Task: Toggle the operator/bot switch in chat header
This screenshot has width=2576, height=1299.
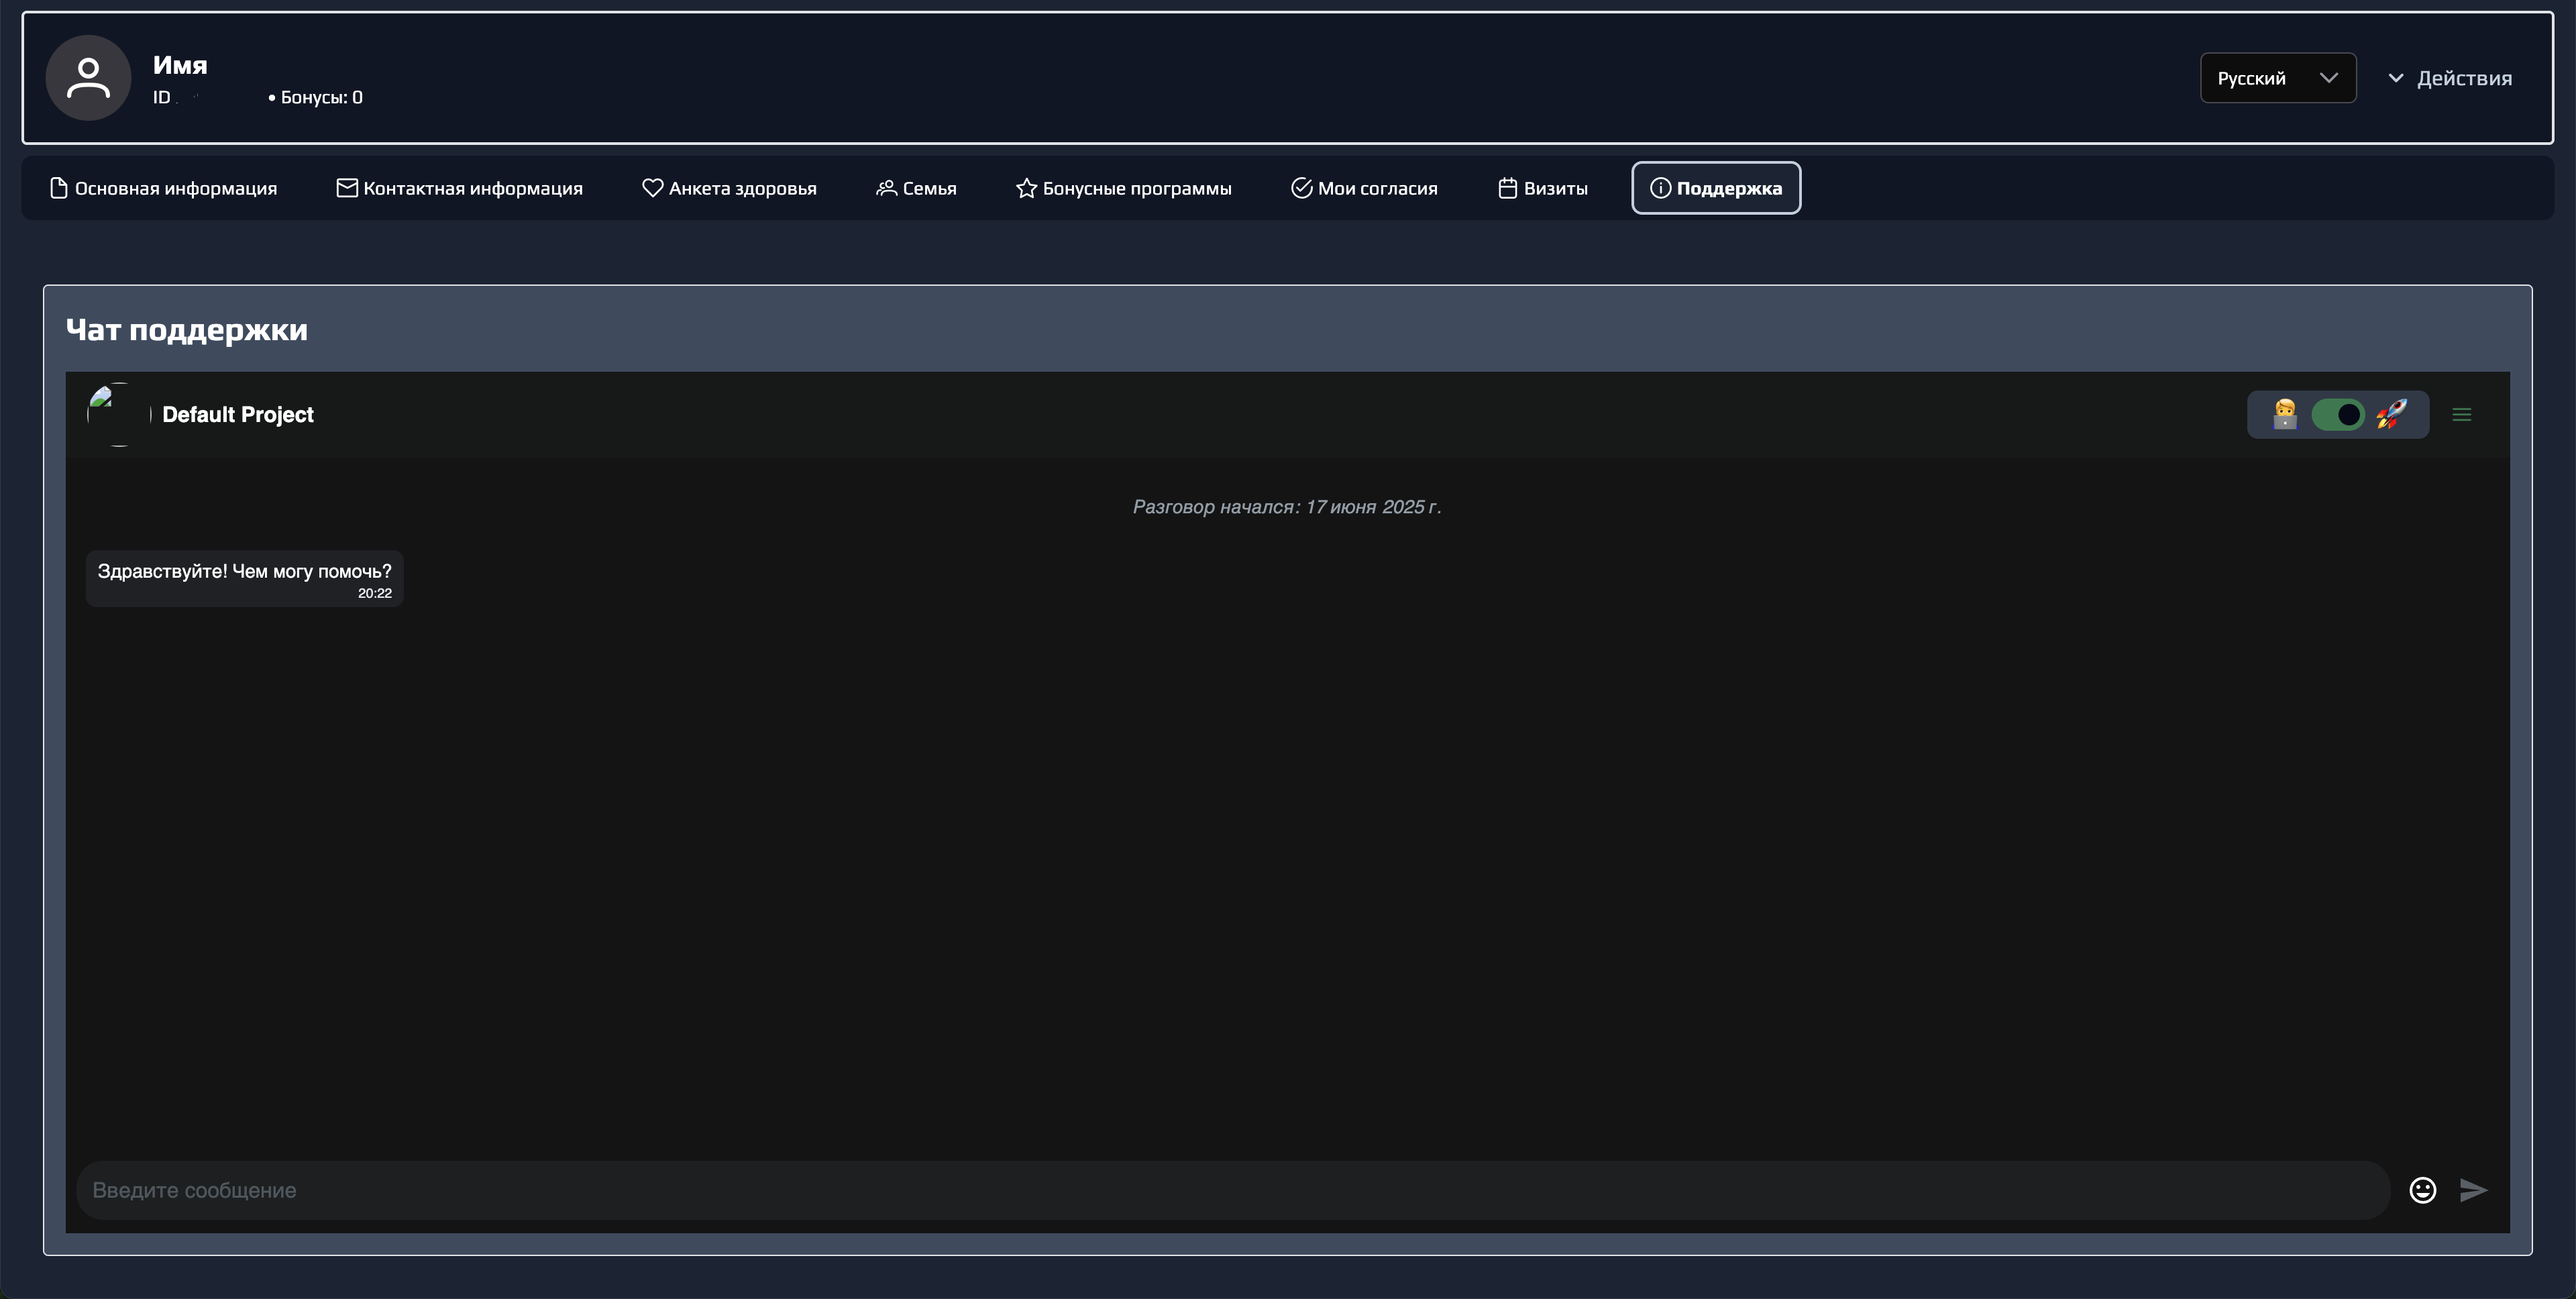Action: (x=2337, y=414)
